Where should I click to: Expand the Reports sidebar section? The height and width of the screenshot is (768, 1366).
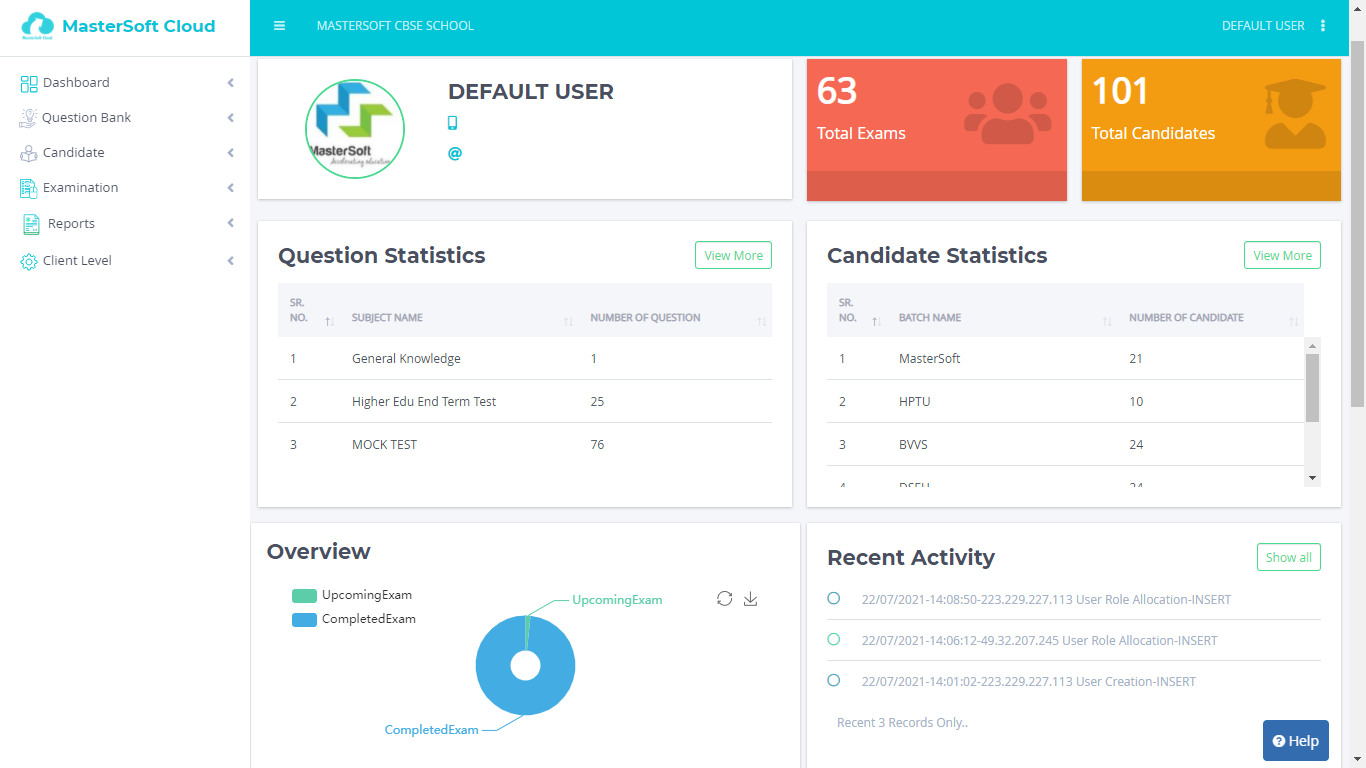point(70,223)
